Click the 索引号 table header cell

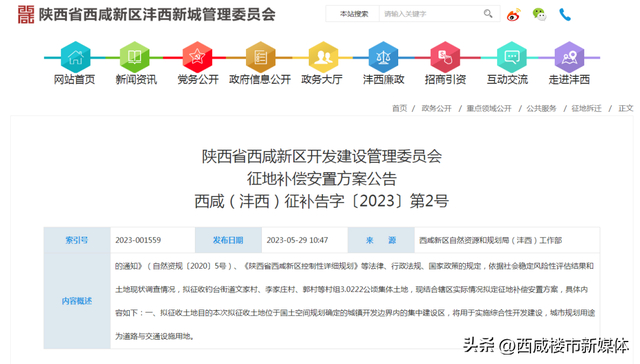[x=77, y=240]
